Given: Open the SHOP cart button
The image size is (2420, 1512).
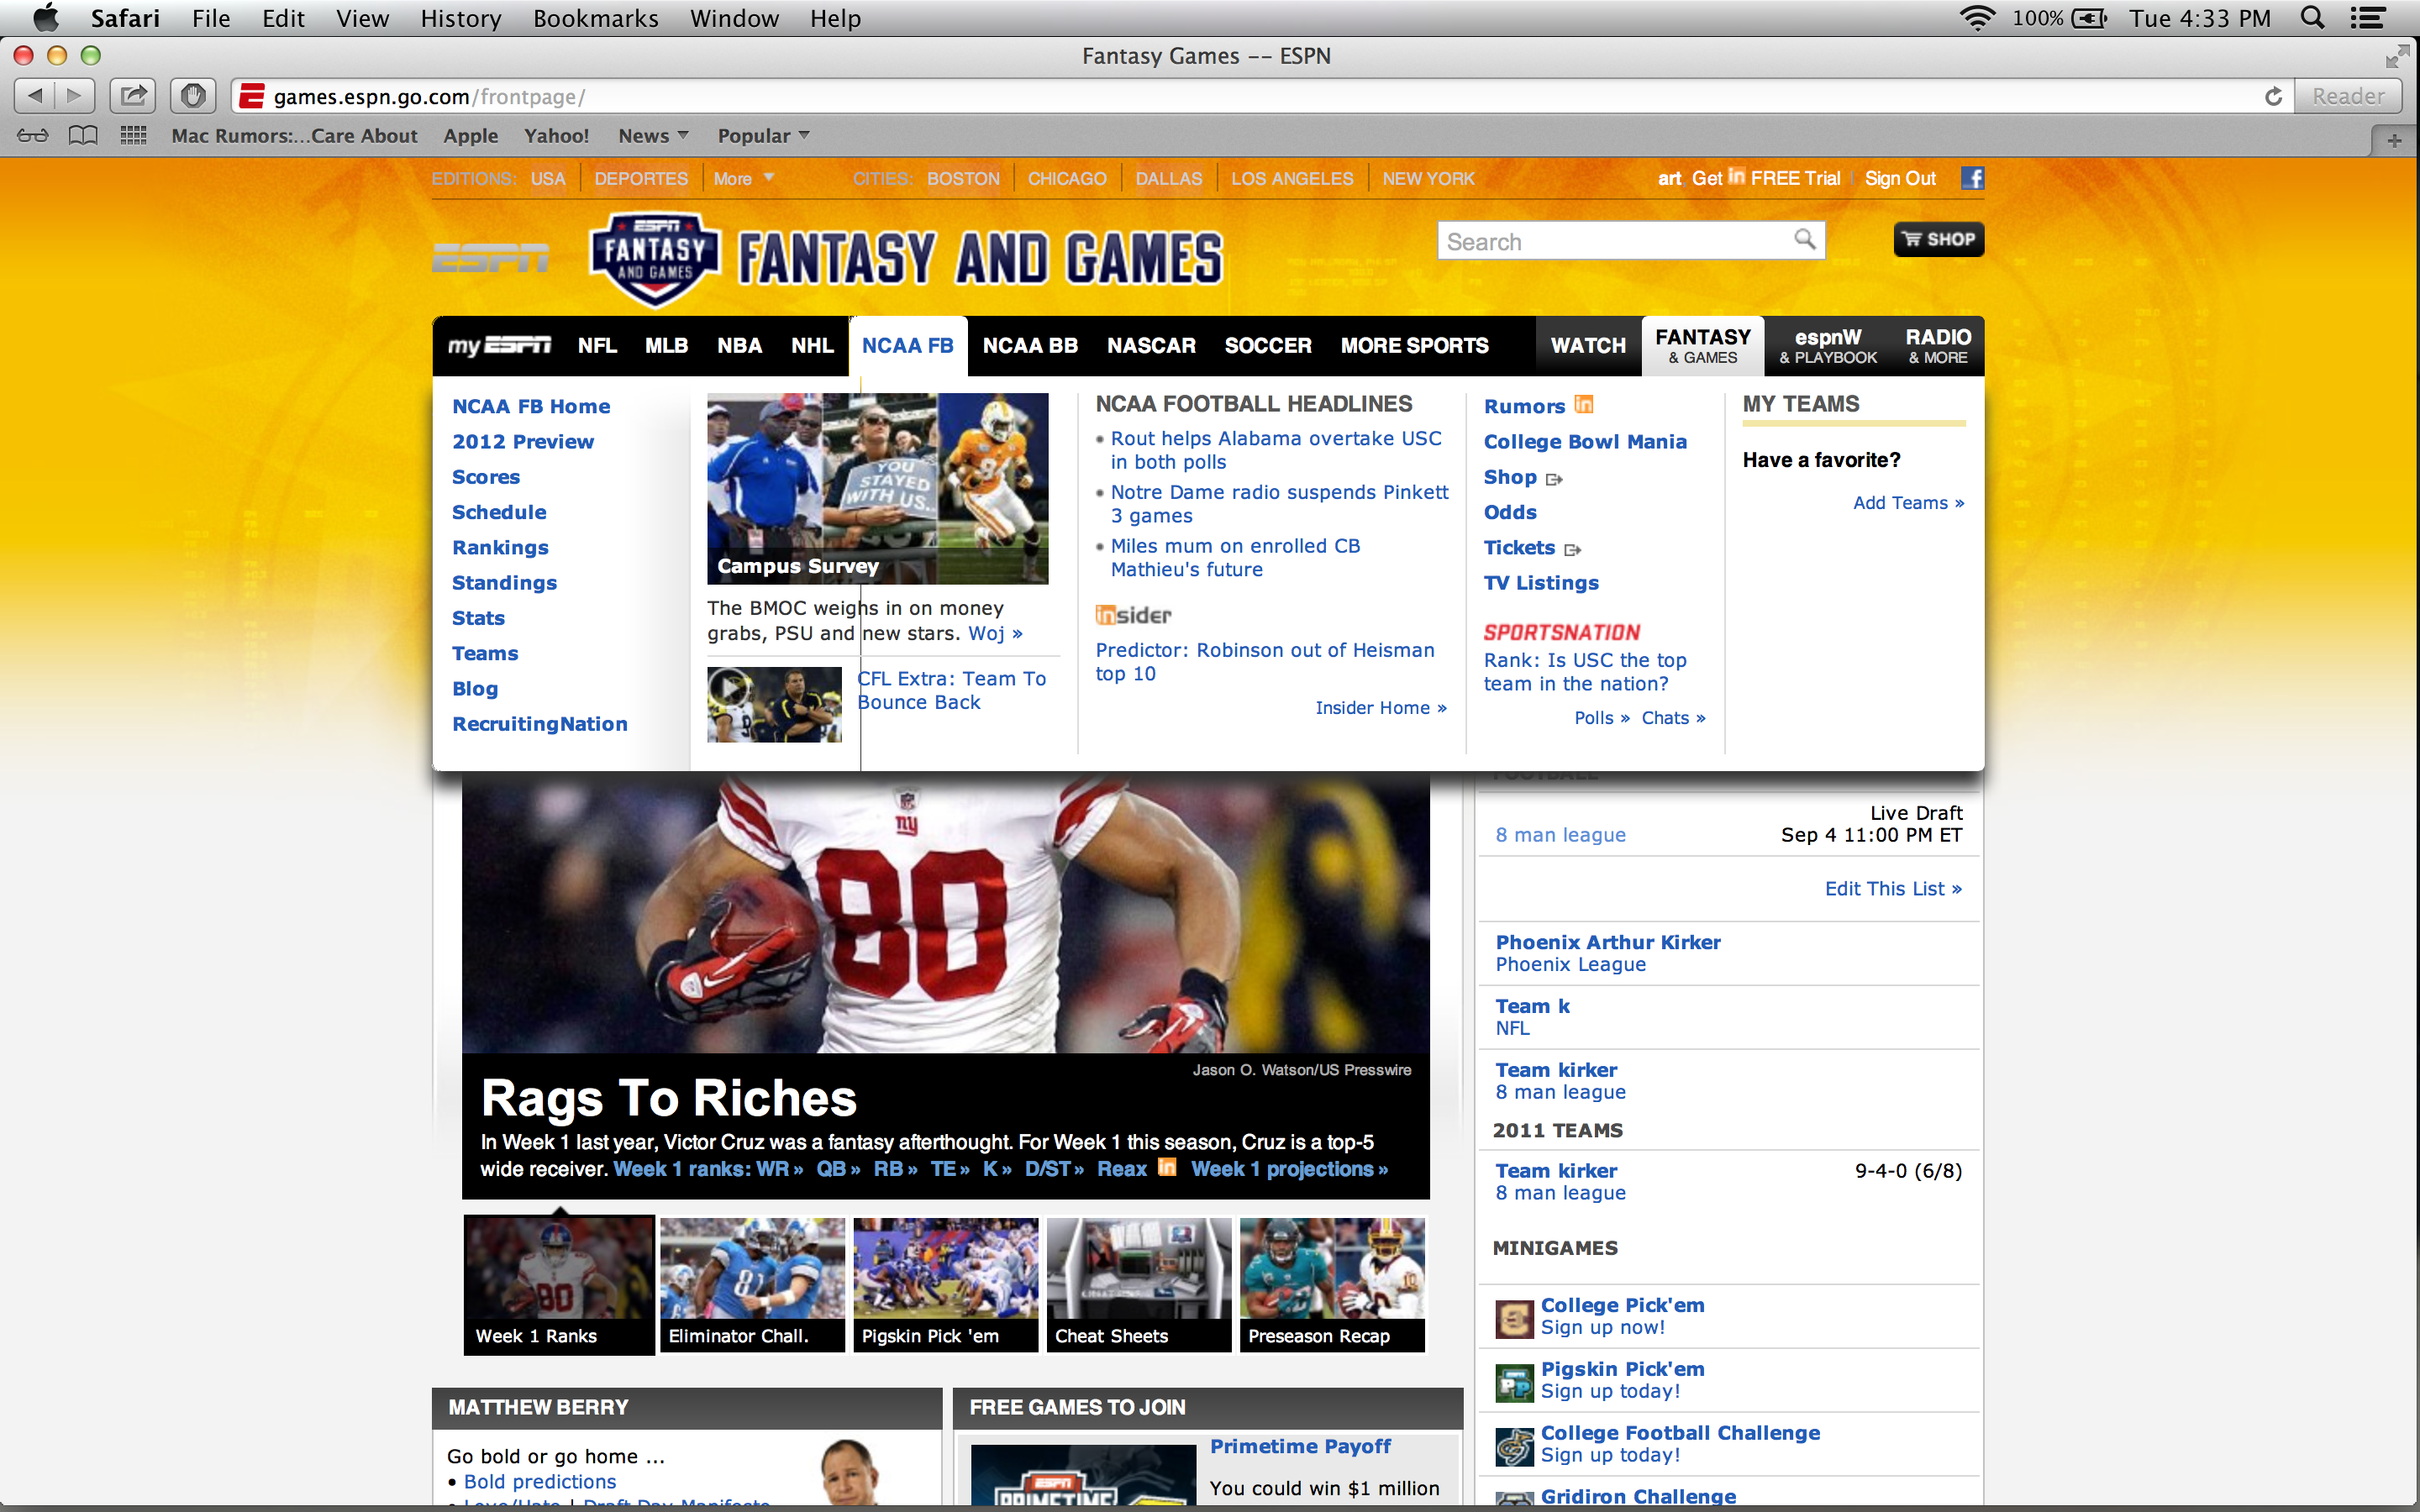Looking at the screenshot, I should coord(1938,239).
